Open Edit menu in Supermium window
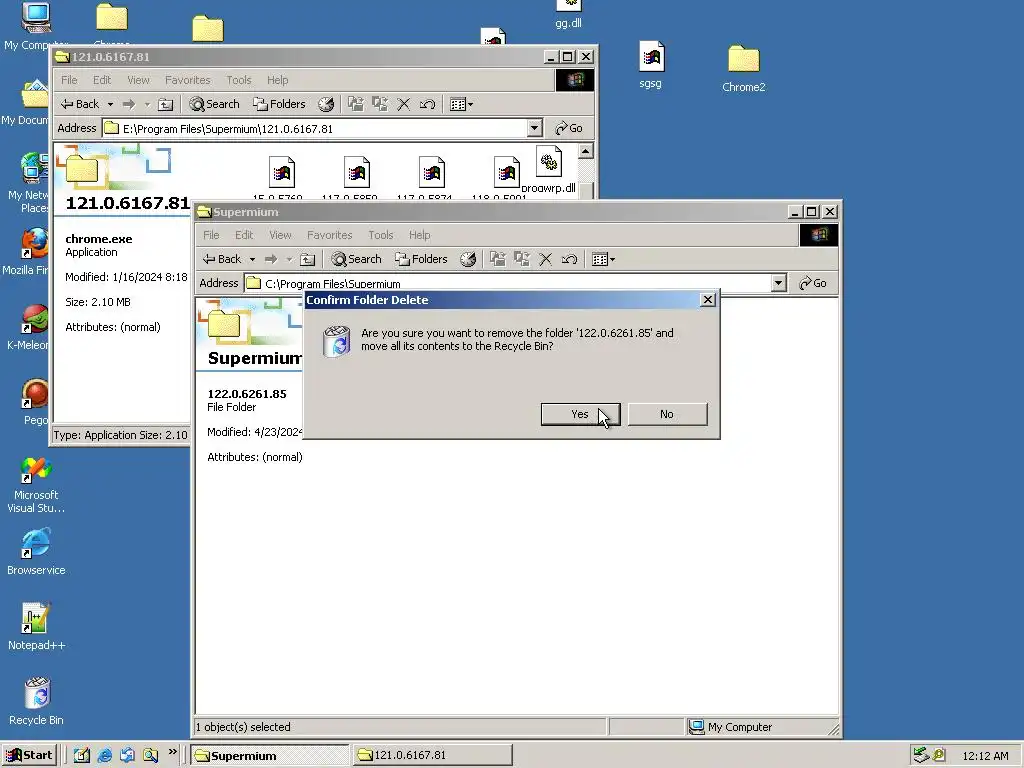Image resolution: width=1024 pixels, height=768 pixels. point(244,235)
